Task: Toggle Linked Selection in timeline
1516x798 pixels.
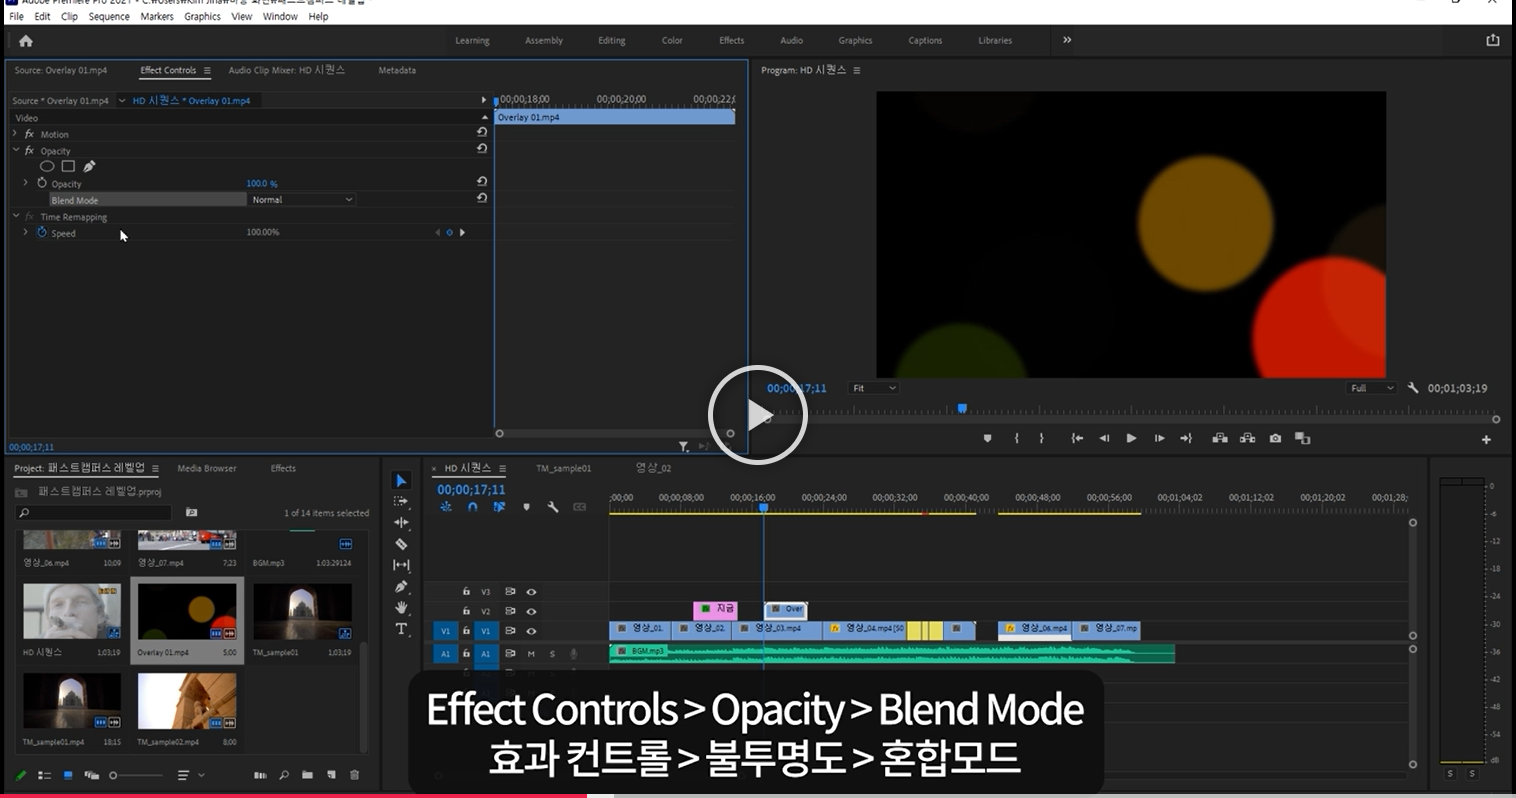Action: 499,507
